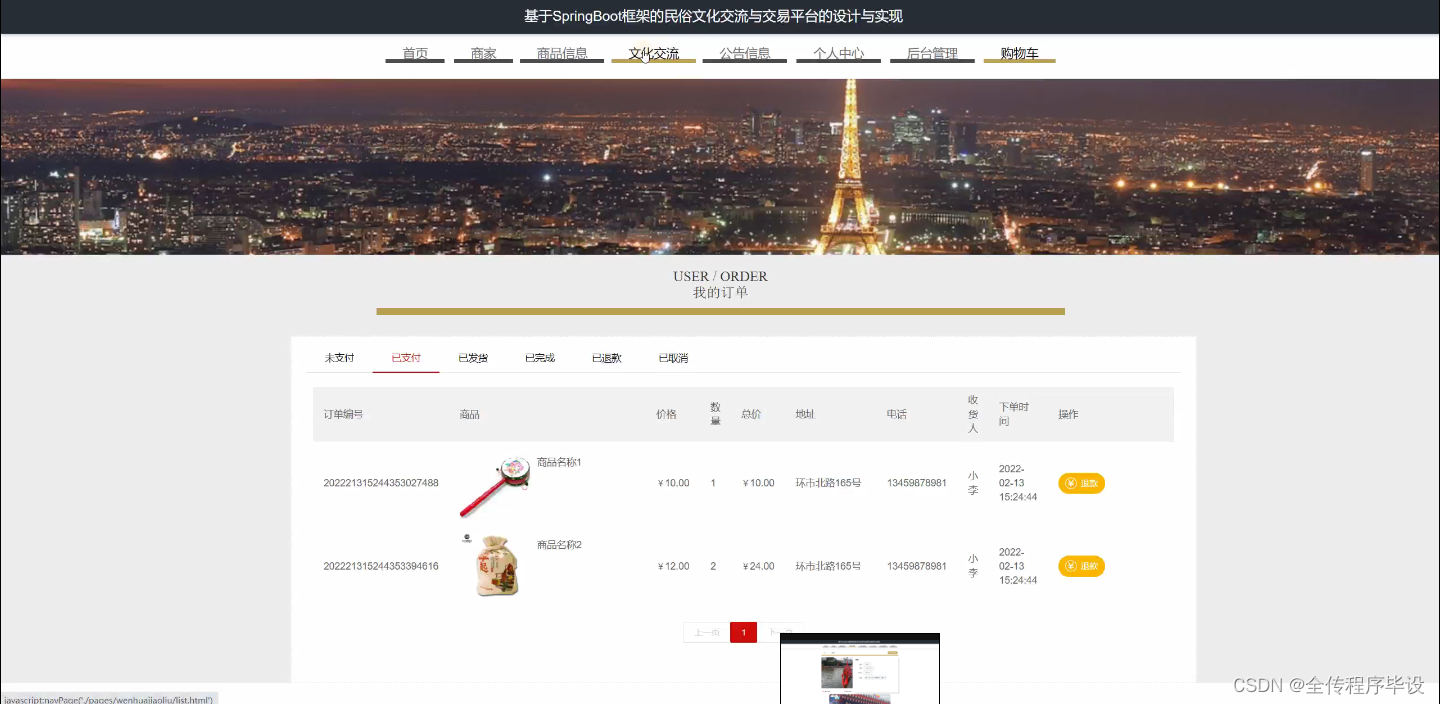Select page 1 in pagination
Image resolution: width=1440 pixels, height=704 pixels.
click(743, 632)
